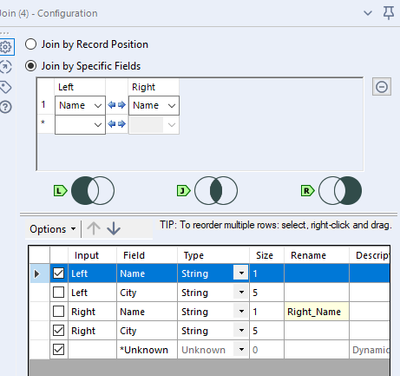Click the Field column header
The height and width of the screenshot is (376, 400).
[147, 255]
